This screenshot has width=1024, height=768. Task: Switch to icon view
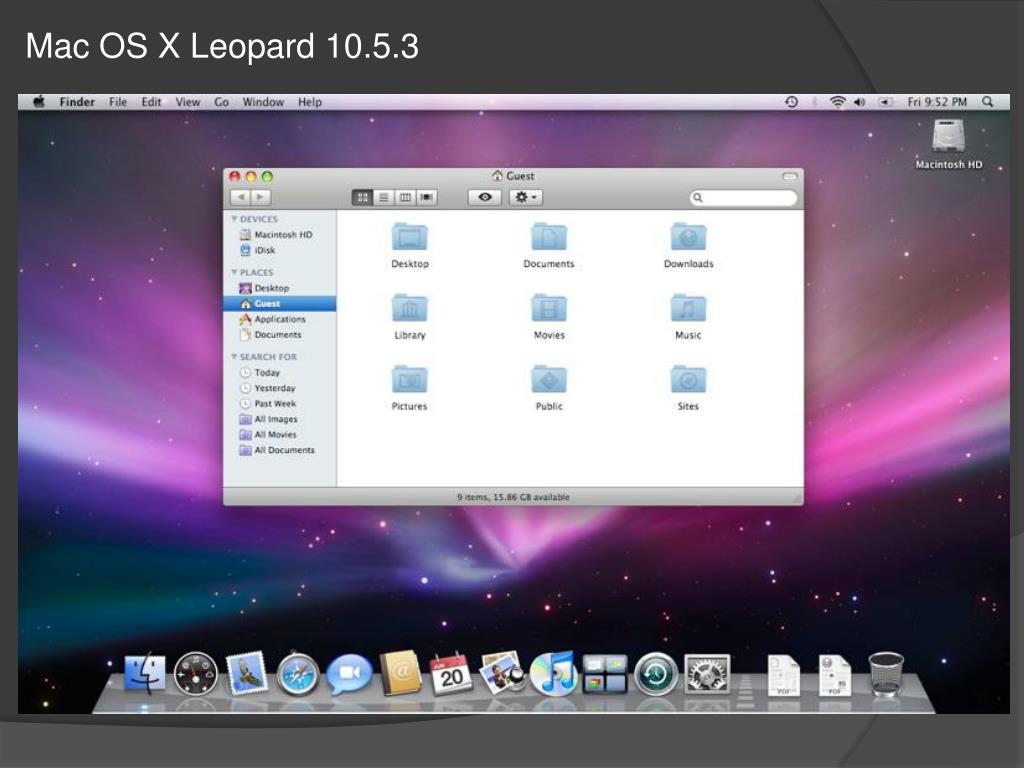click(362, 197)
